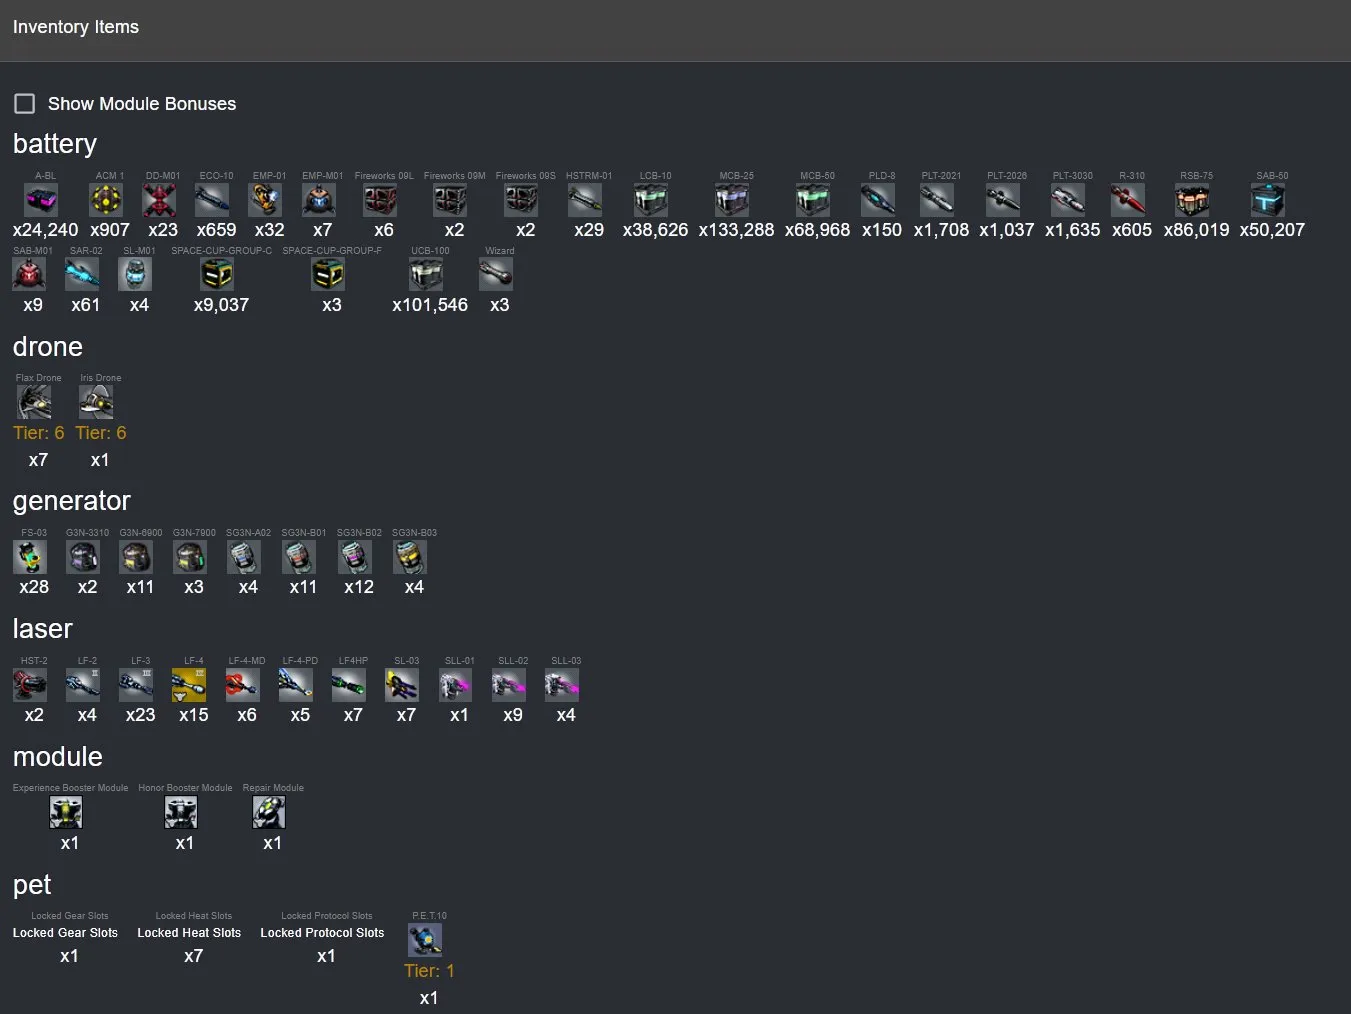Pick the HST-2 laser icon
Image resolution: width=1351 pixels, height=1014 pixels.
coord(30,685)
